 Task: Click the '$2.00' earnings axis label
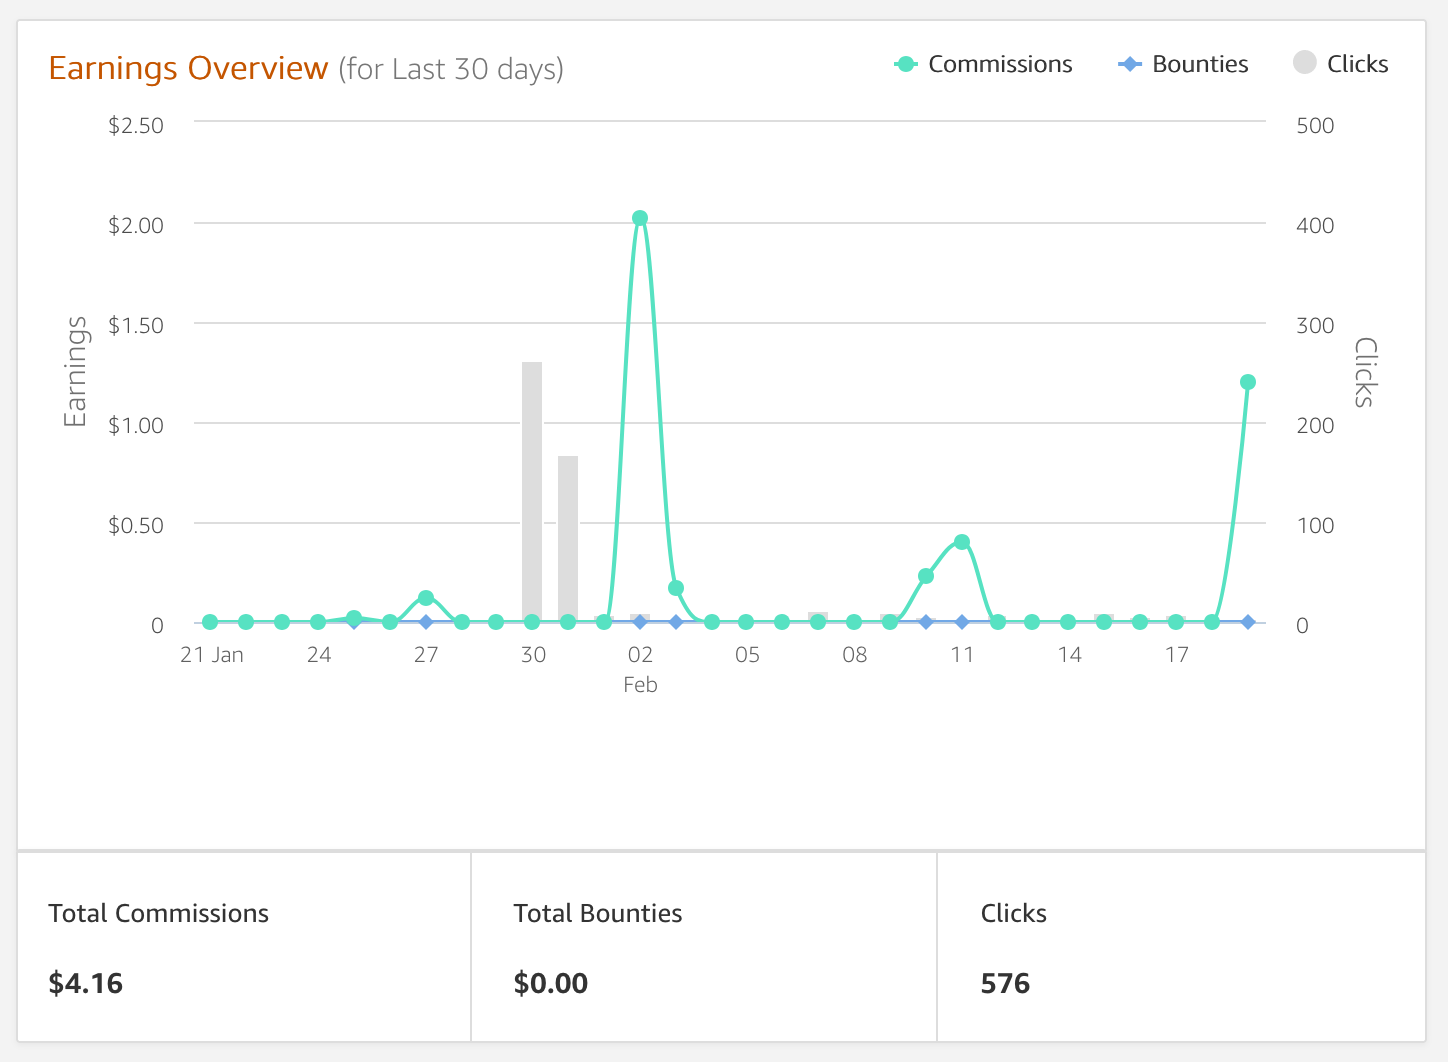coord(136,225)
